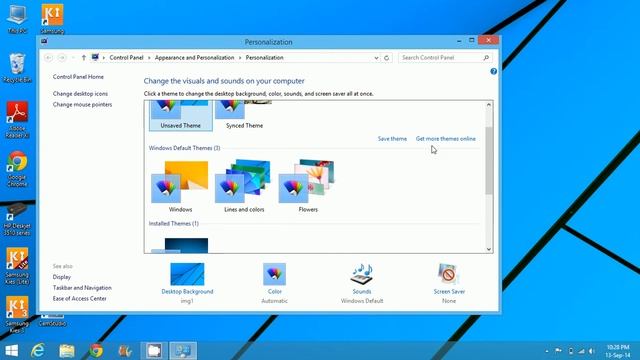Viewport: 640px width, 360px height.
Task: Open Control Panel Home link
Action: [x=78, y=77]
